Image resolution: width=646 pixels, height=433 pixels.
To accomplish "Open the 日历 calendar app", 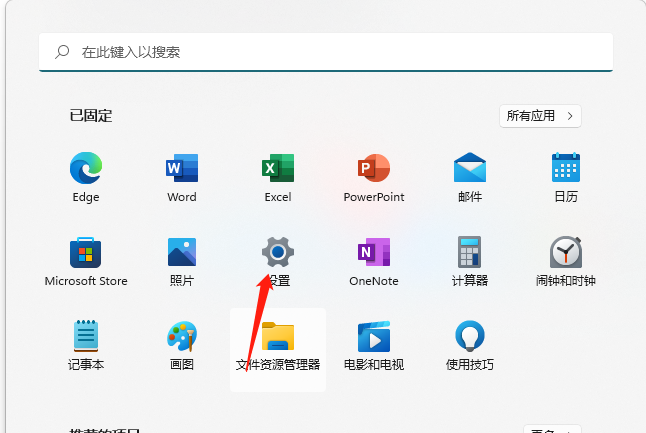I will pyautogui.click(x=566, y=167).
